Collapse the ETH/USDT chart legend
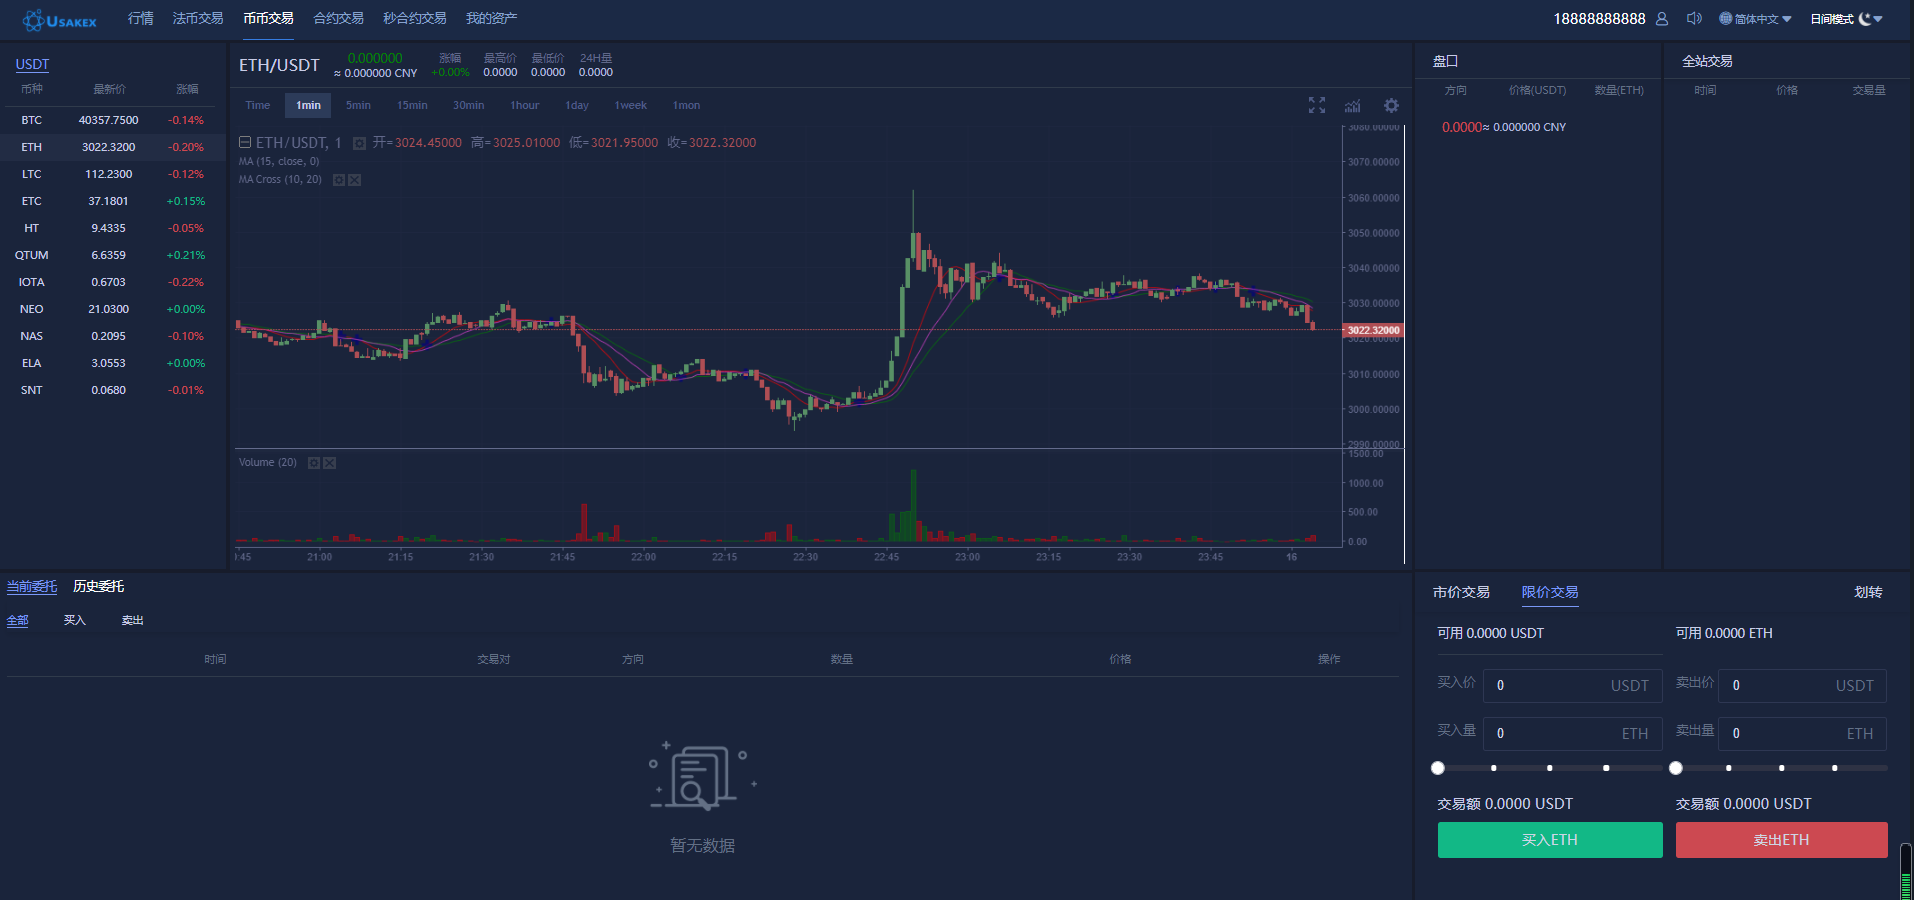 pyautogui.click(x=245, y=143)
